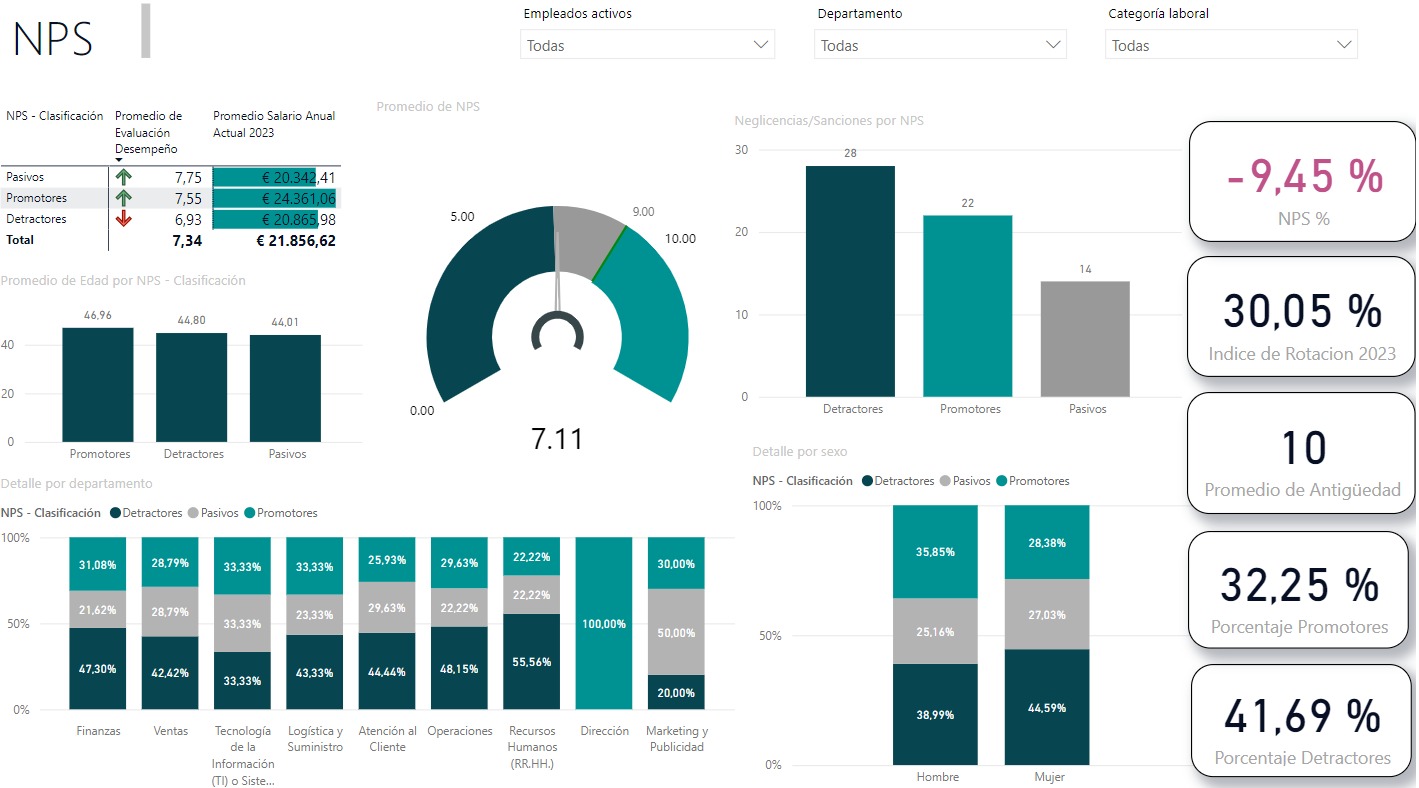This screenshot has width=1419, height=788.
Task: Click the NPS - Clasificación column header
Action: point(54,116)
